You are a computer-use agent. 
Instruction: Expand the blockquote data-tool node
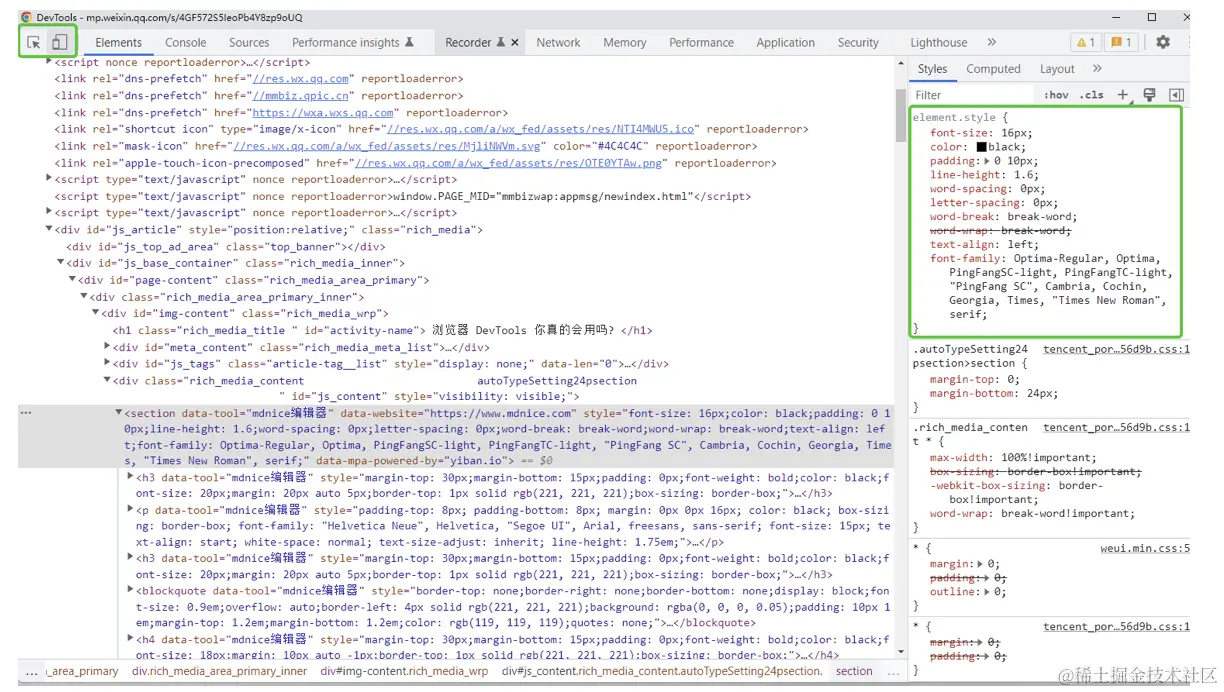[x=131, y=590]
